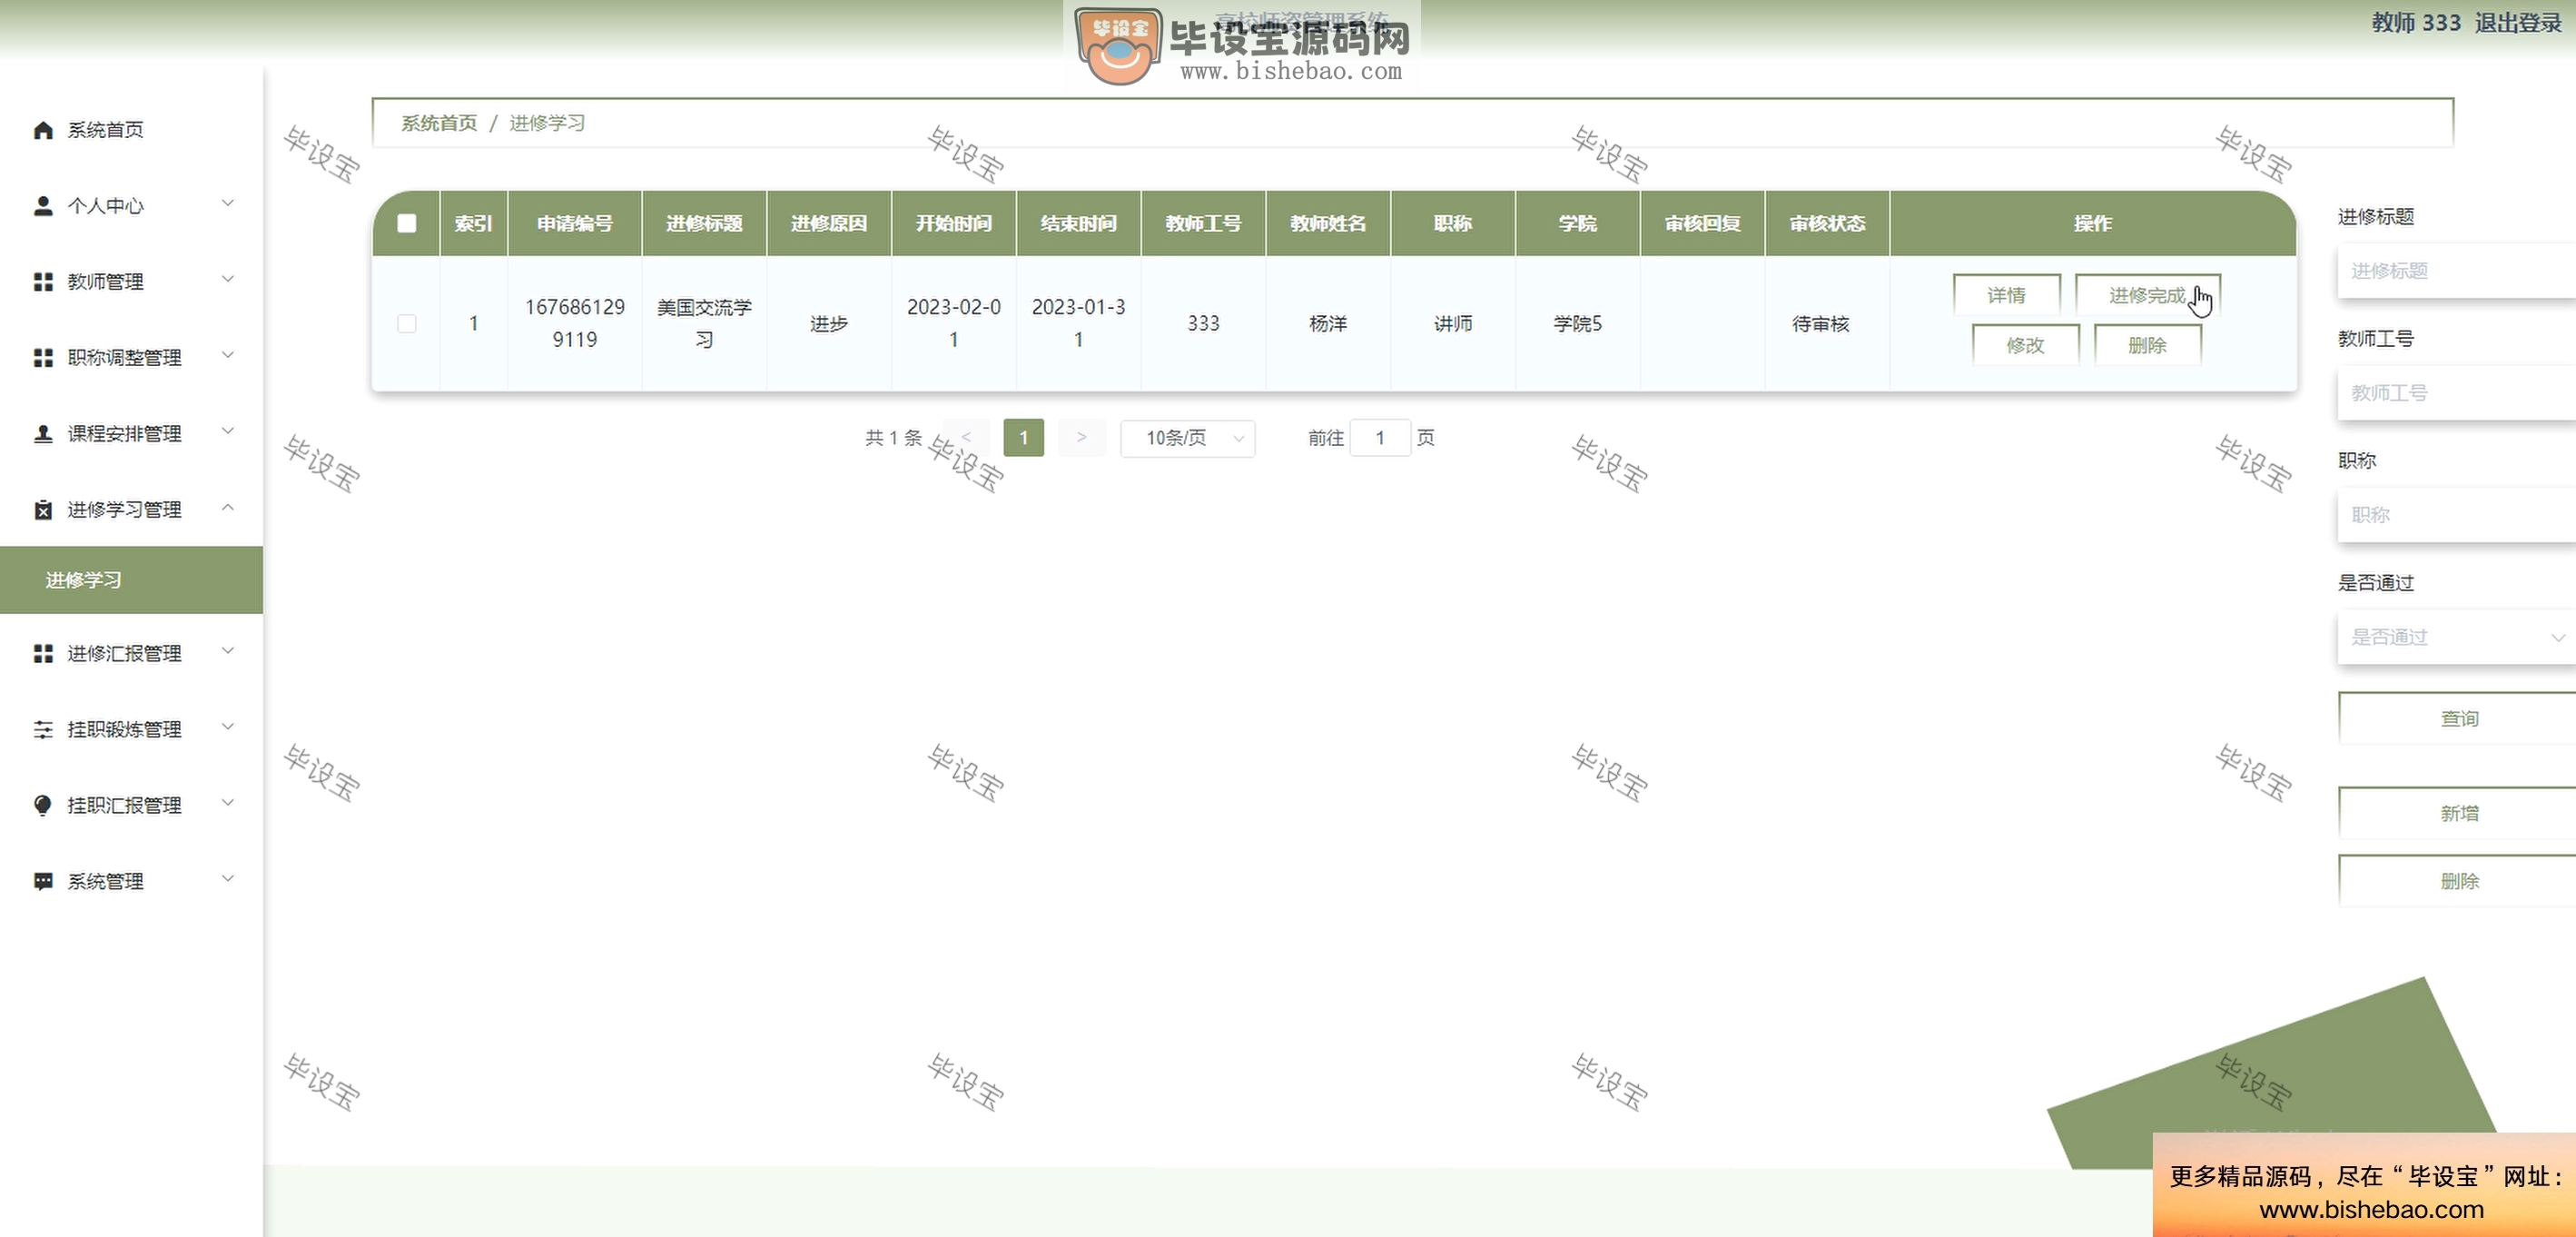The height and width of the screenshot is (1237, 2576).
Task: Open the 10条/页 page size dropdown
Action: pyautogui.click(x=1188, y=438)
